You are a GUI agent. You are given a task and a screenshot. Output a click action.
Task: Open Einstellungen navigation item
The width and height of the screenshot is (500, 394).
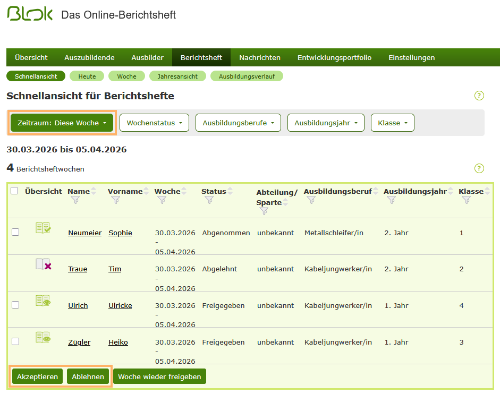click(412, 57)
